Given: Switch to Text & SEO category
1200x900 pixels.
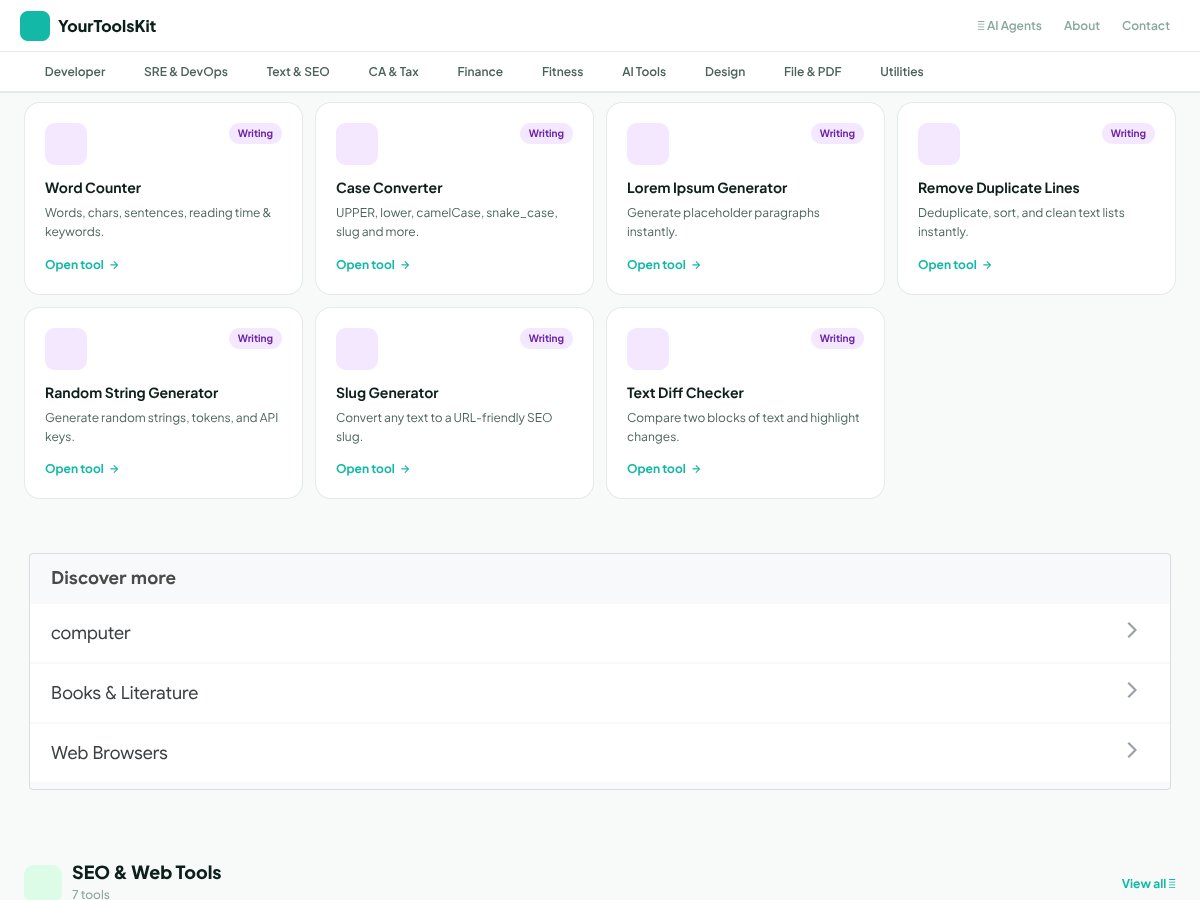Looking at the screenshot, I should [x=298, y=72].
